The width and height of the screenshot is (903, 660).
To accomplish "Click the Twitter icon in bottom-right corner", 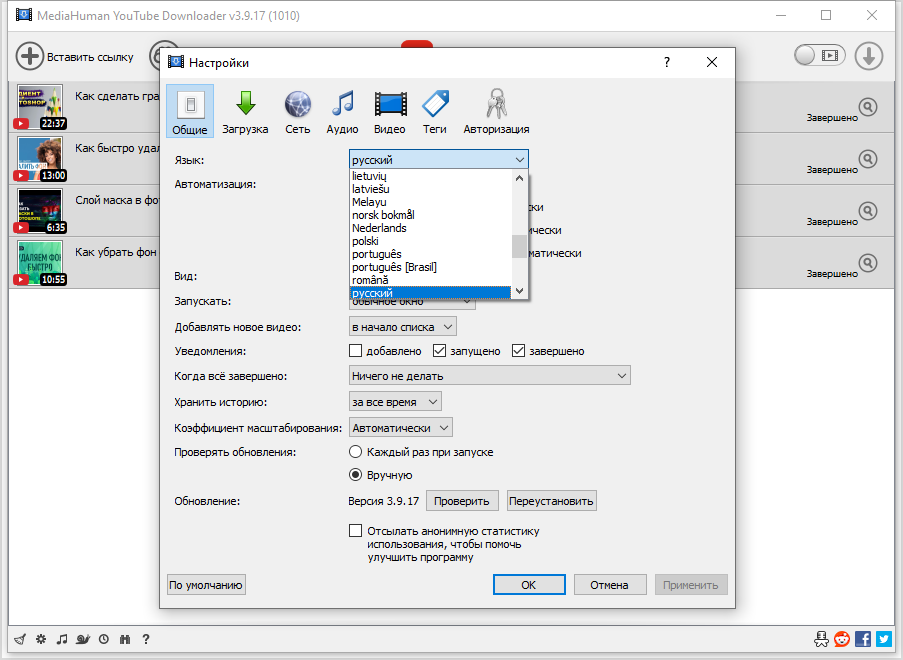I will (x=882, y=639).
